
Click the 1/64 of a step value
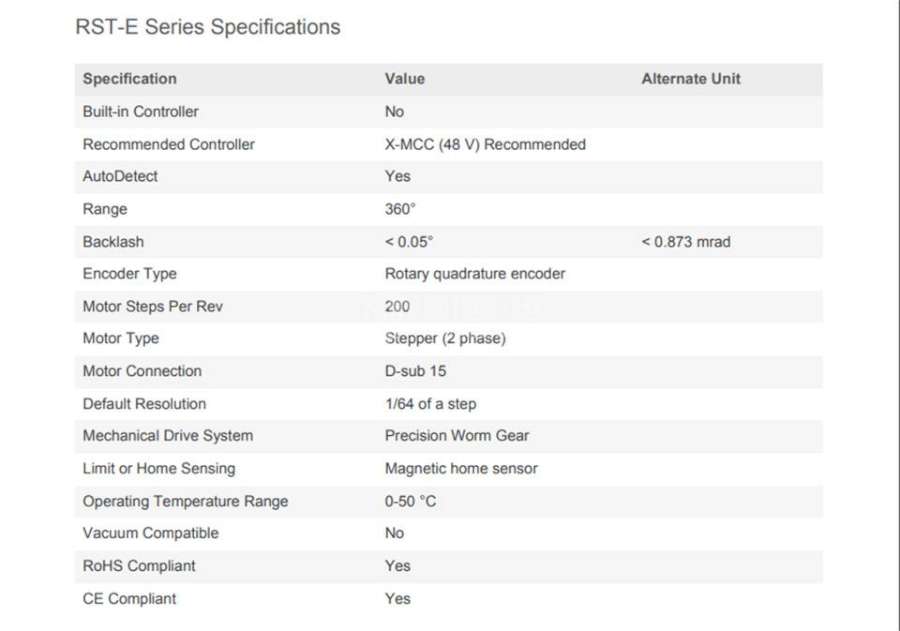[430, 404]
